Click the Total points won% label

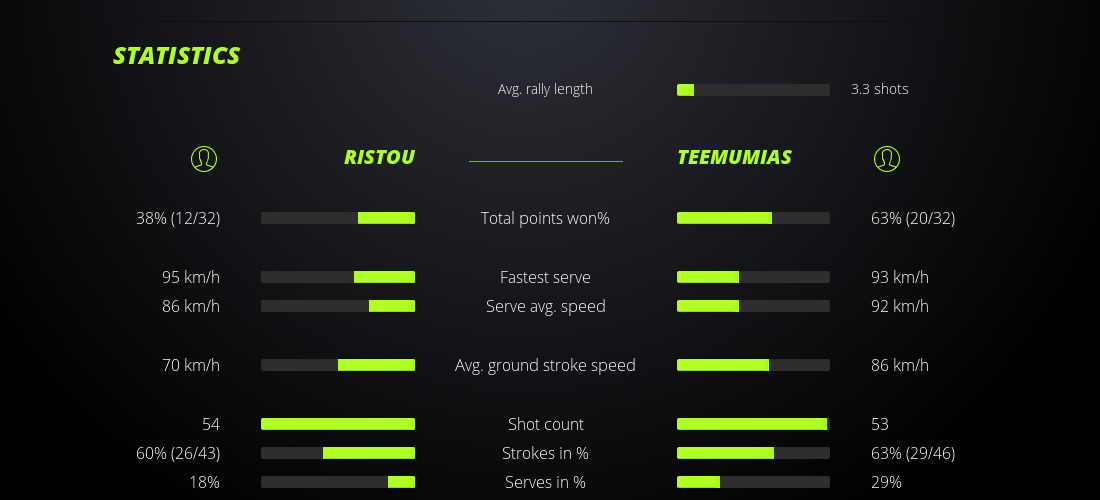point(545,218)
